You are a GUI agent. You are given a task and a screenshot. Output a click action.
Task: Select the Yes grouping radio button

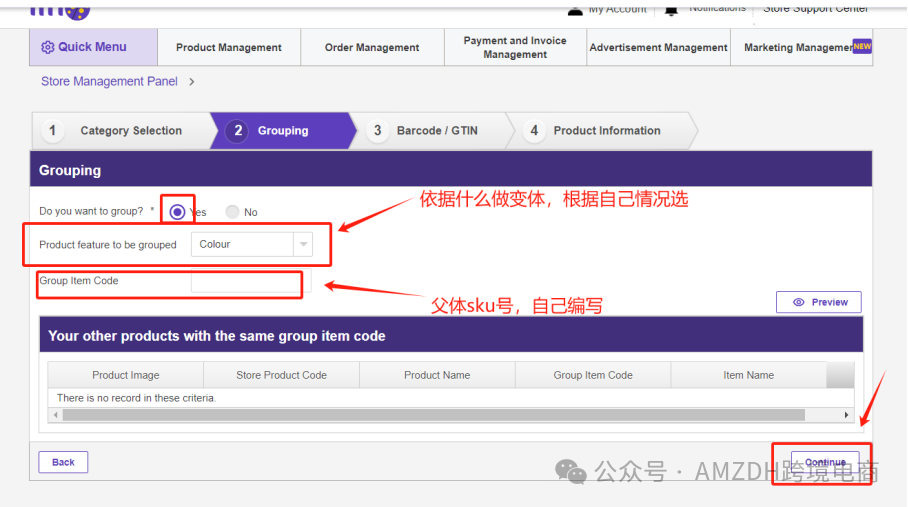click(177, 212)
